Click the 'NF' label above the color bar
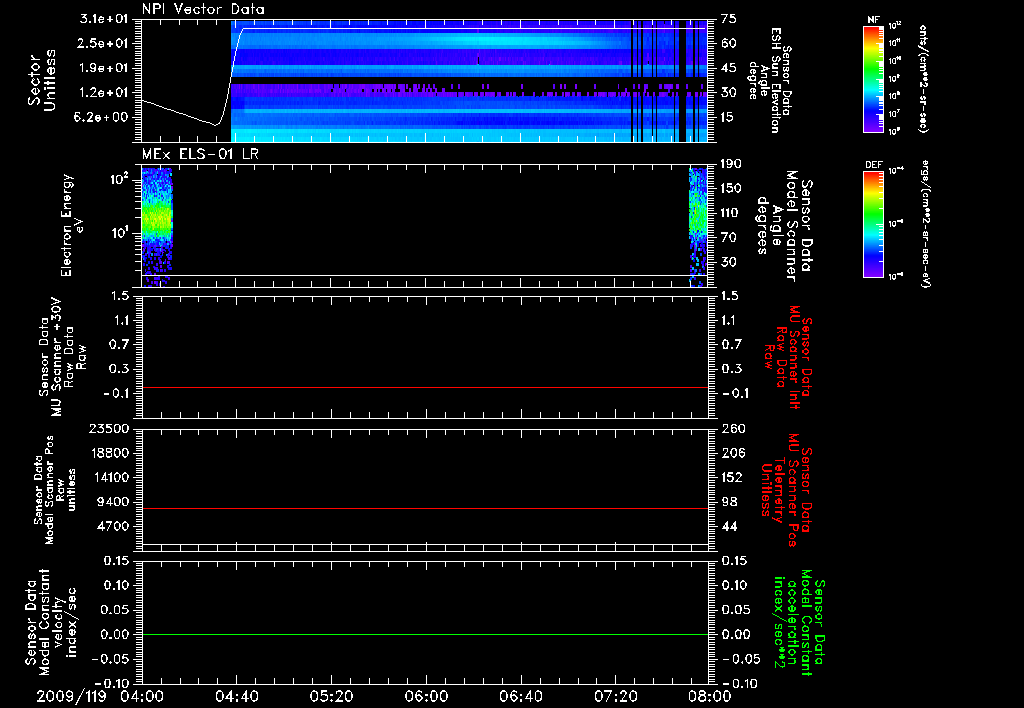 (x=873, y=20)
